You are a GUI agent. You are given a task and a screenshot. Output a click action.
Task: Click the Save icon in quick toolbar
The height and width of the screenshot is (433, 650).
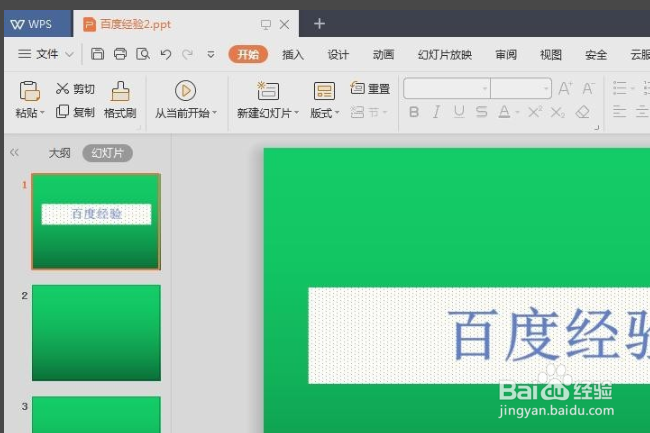[x=97, y=54]
